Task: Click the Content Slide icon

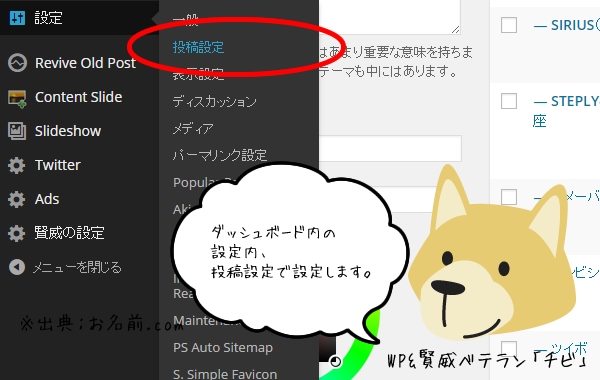Action: [17, 99]
